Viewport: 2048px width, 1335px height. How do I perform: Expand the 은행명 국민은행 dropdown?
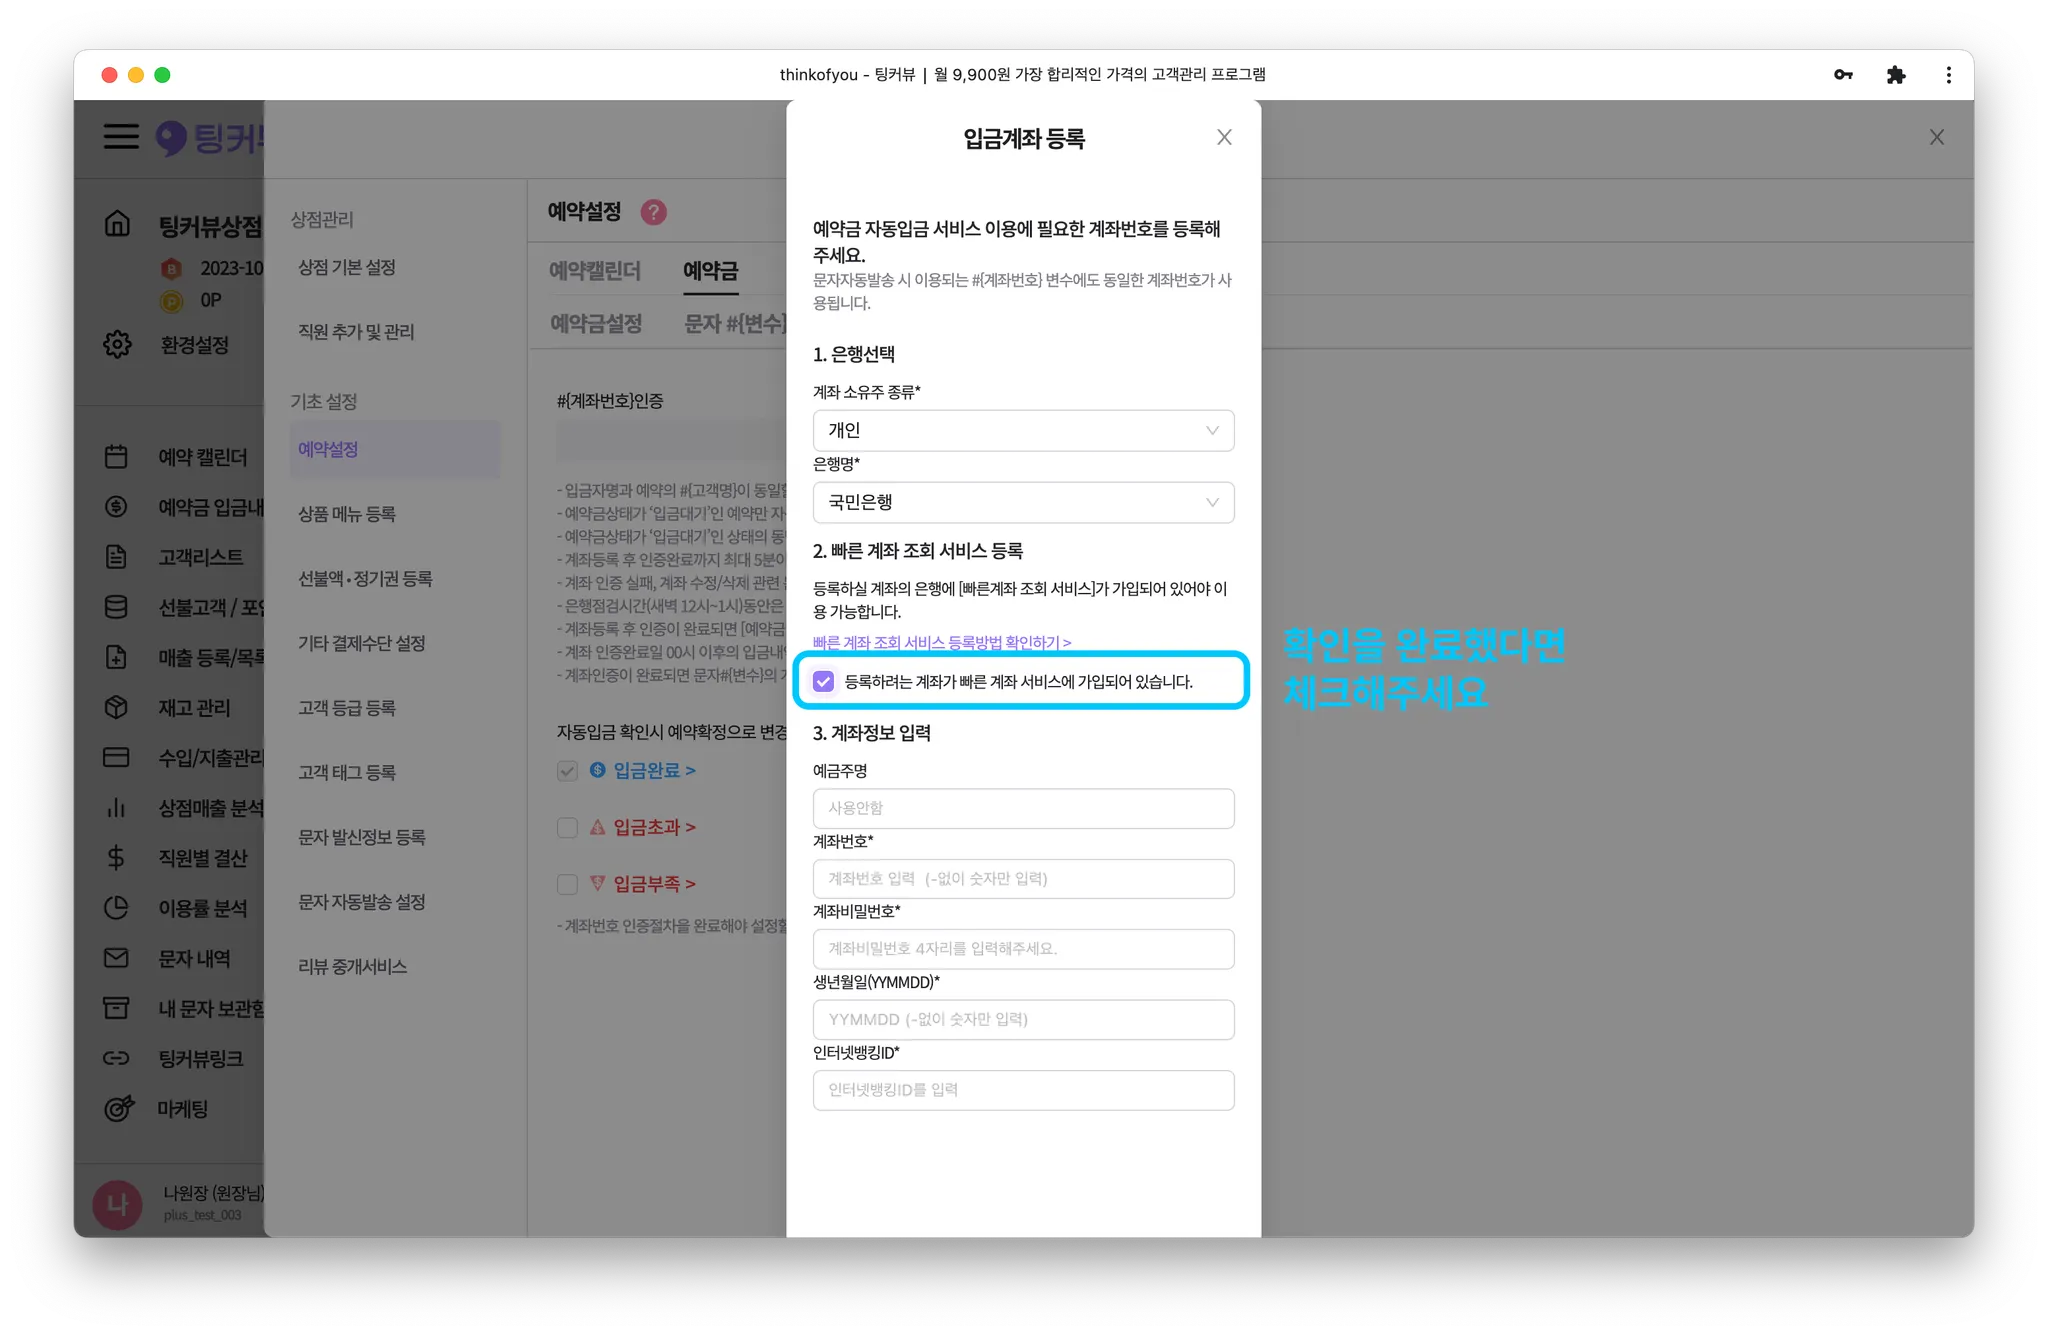(x=1022, y=502)
